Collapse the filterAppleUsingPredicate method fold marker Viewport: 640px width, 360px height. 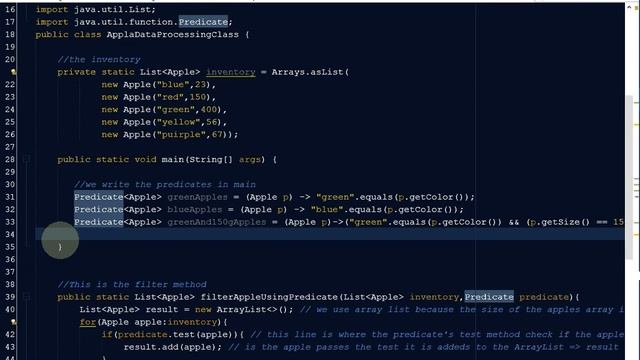26,297
